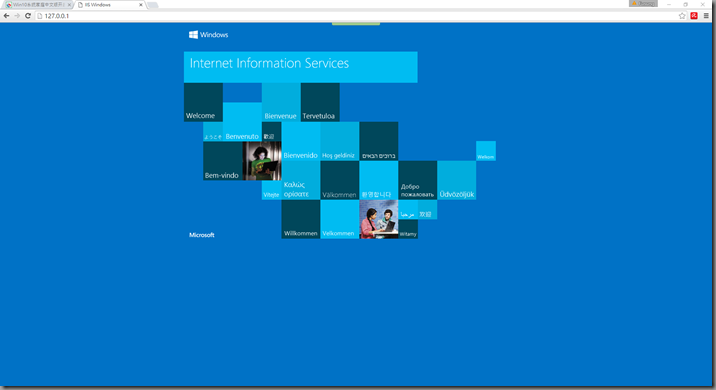Click the dark 歡迎 tile beside Benvenuto
The image size is (716, 390).
pos(271,132)
